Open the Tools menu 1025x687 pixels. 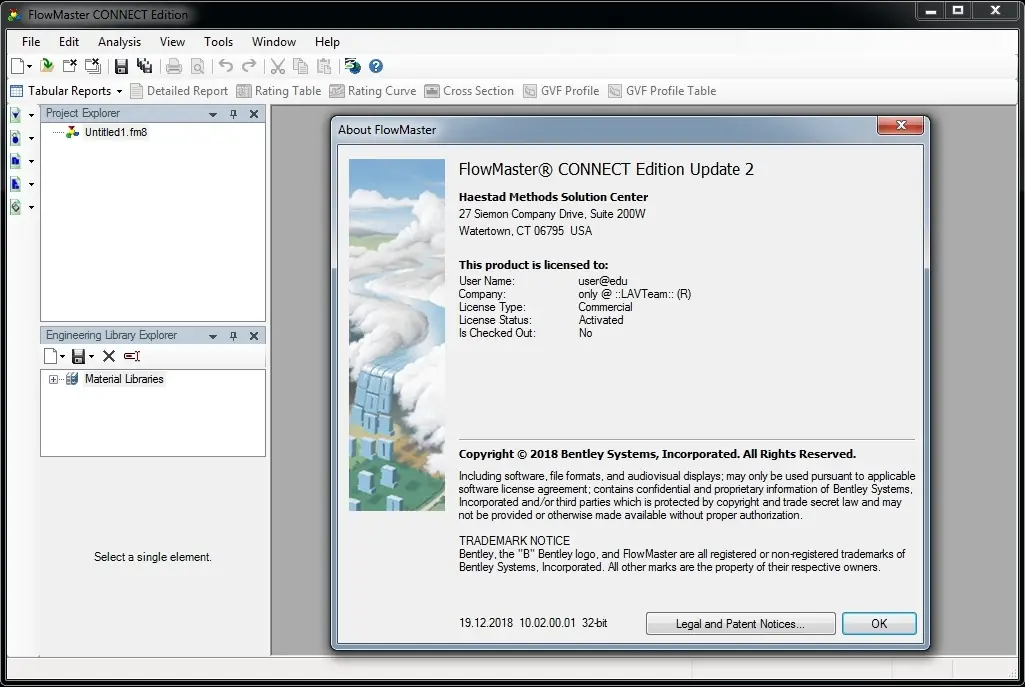pos(218,42)
